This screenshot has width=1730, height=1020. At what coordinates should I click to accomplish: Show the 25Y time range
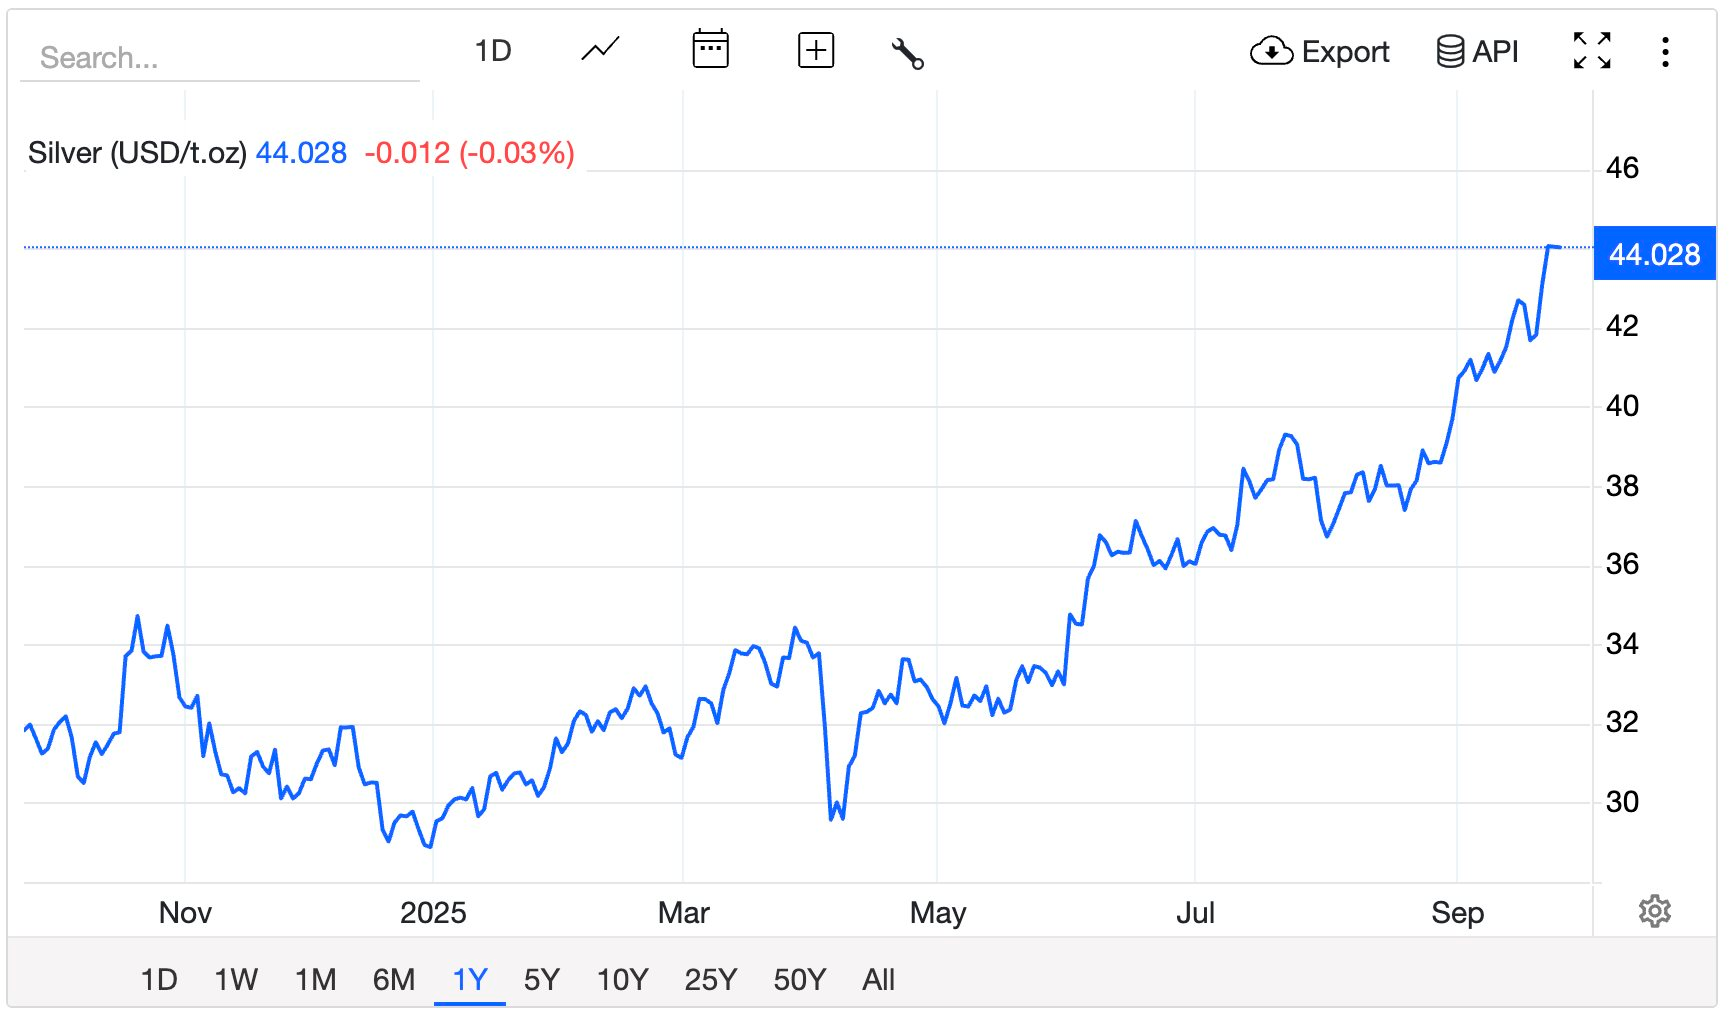click(x=710, y=979)
